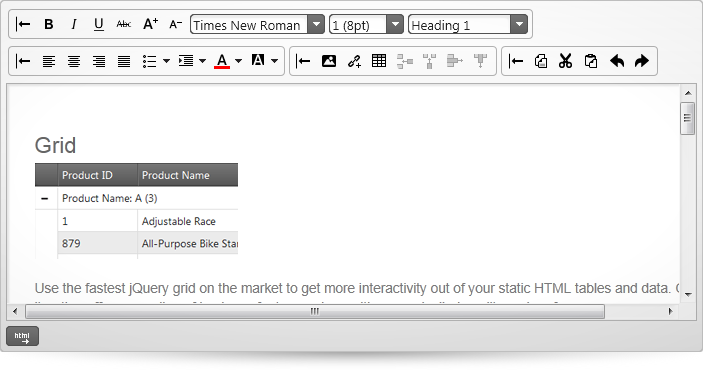The height and width of the screenshot is (370, 703).
Task: Click the insert hyperlink icon
Action: tap(354, 61)
